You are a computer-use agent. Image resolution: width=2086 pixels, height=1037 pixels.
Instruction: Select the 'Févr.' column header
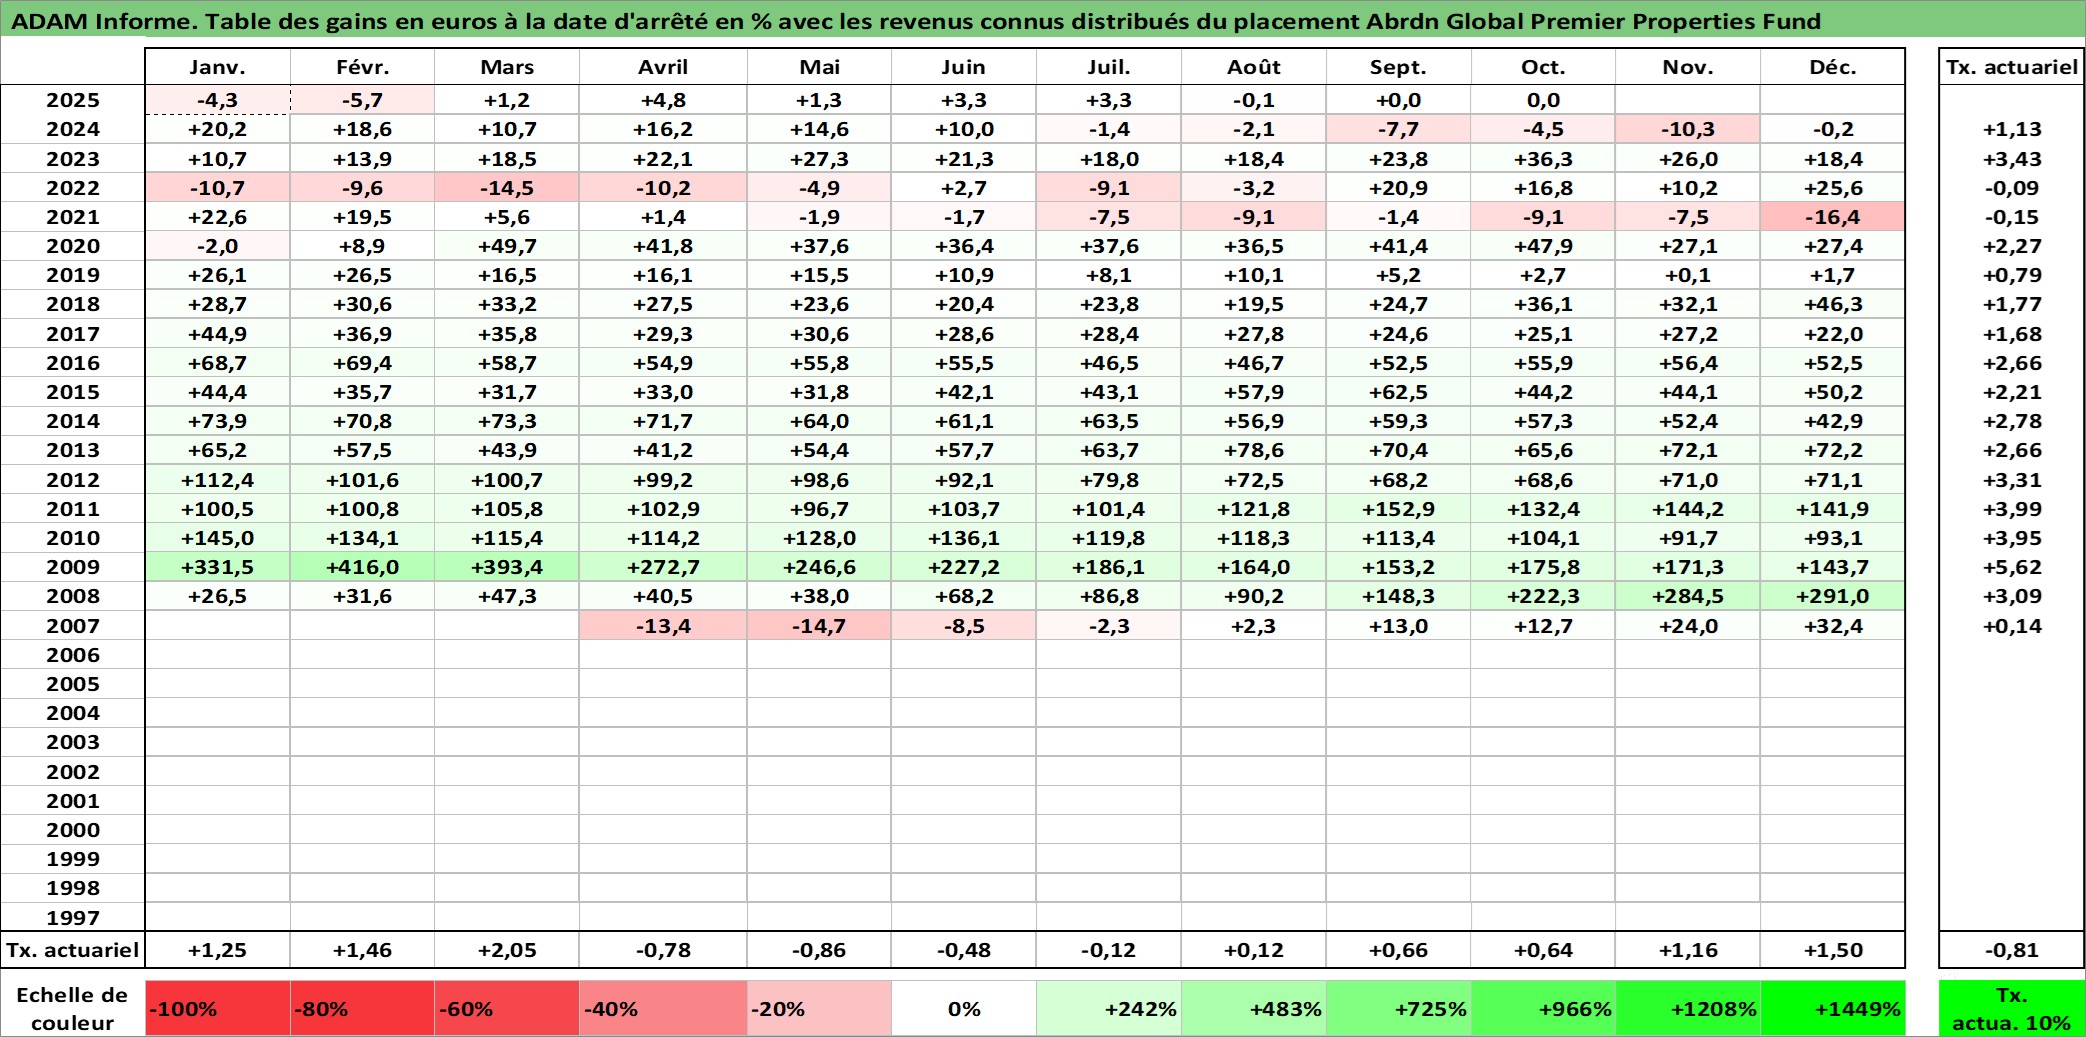click(362, 67)
